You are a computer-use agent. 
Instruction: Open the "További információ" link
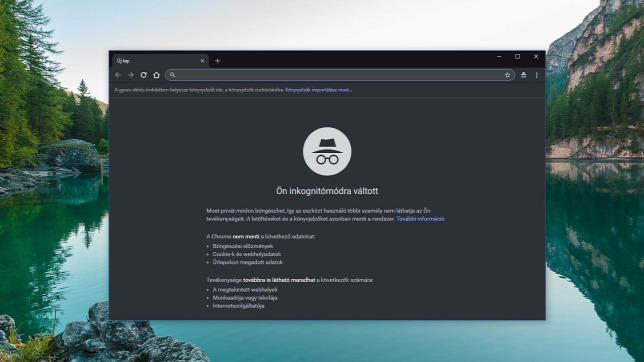point(420,219)
